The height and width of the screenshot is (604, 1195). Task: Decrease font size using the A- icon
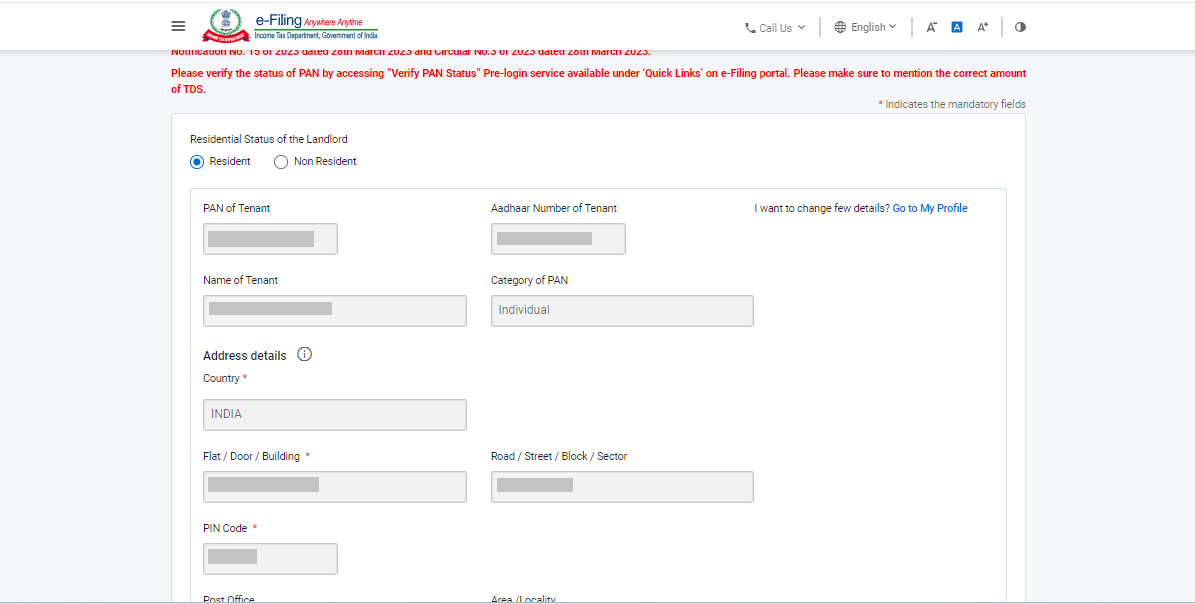931,27
